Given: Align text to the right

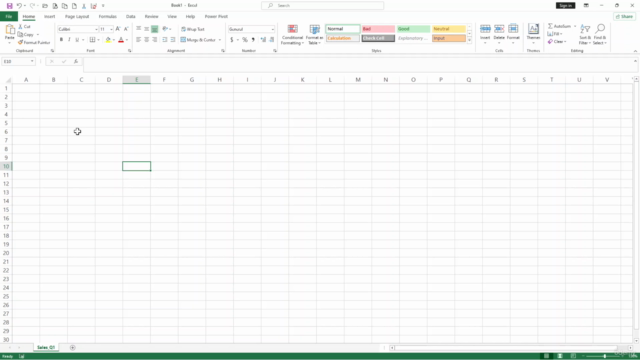Looking at the screenshot, I should [155, 40].
